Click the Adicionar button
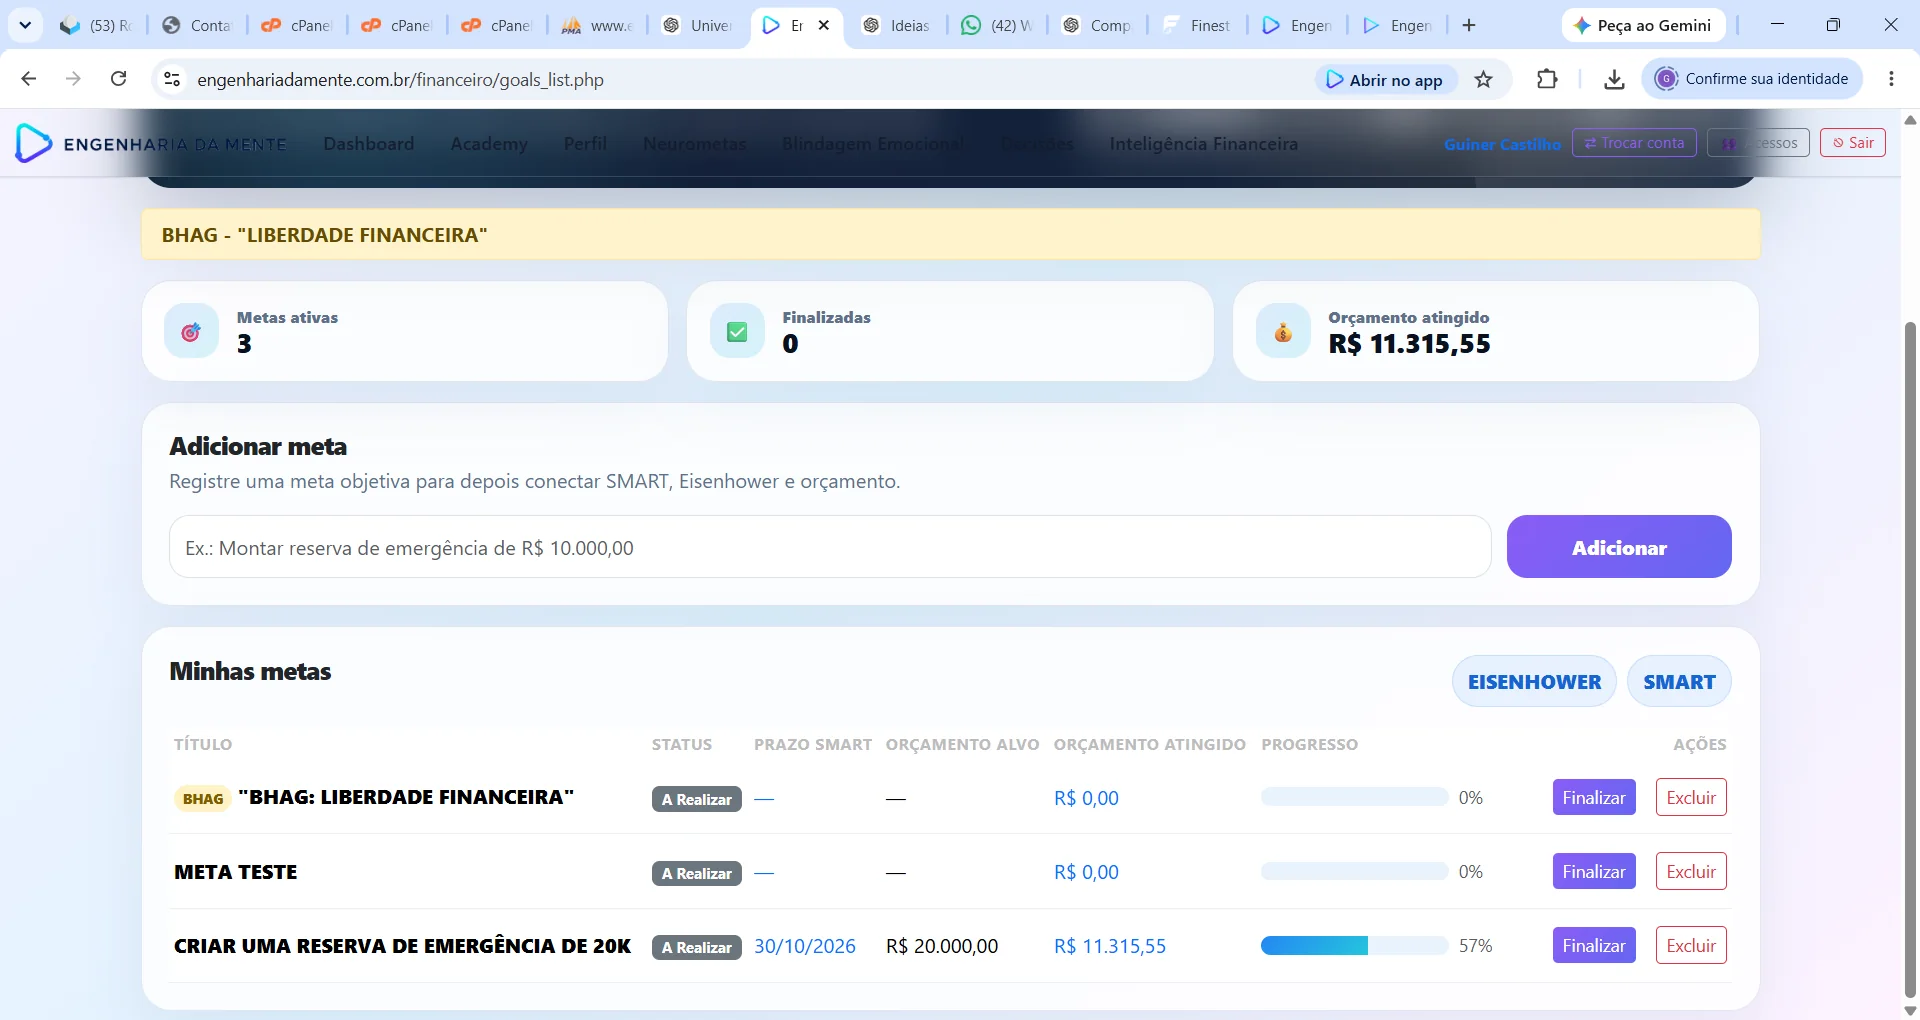1920x1020 pixels. [x=1619, y=547]
